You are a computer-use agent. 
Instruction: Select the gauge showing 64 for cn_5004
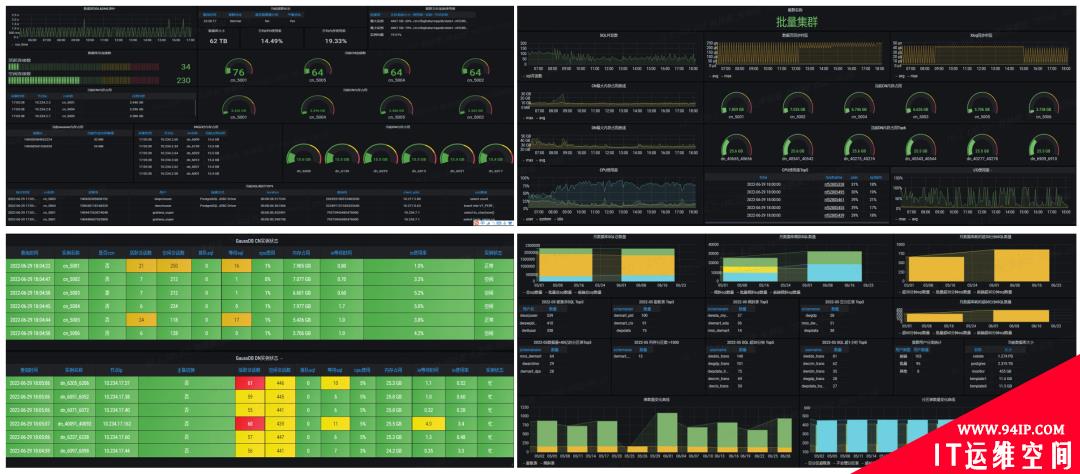coord(396,70)
